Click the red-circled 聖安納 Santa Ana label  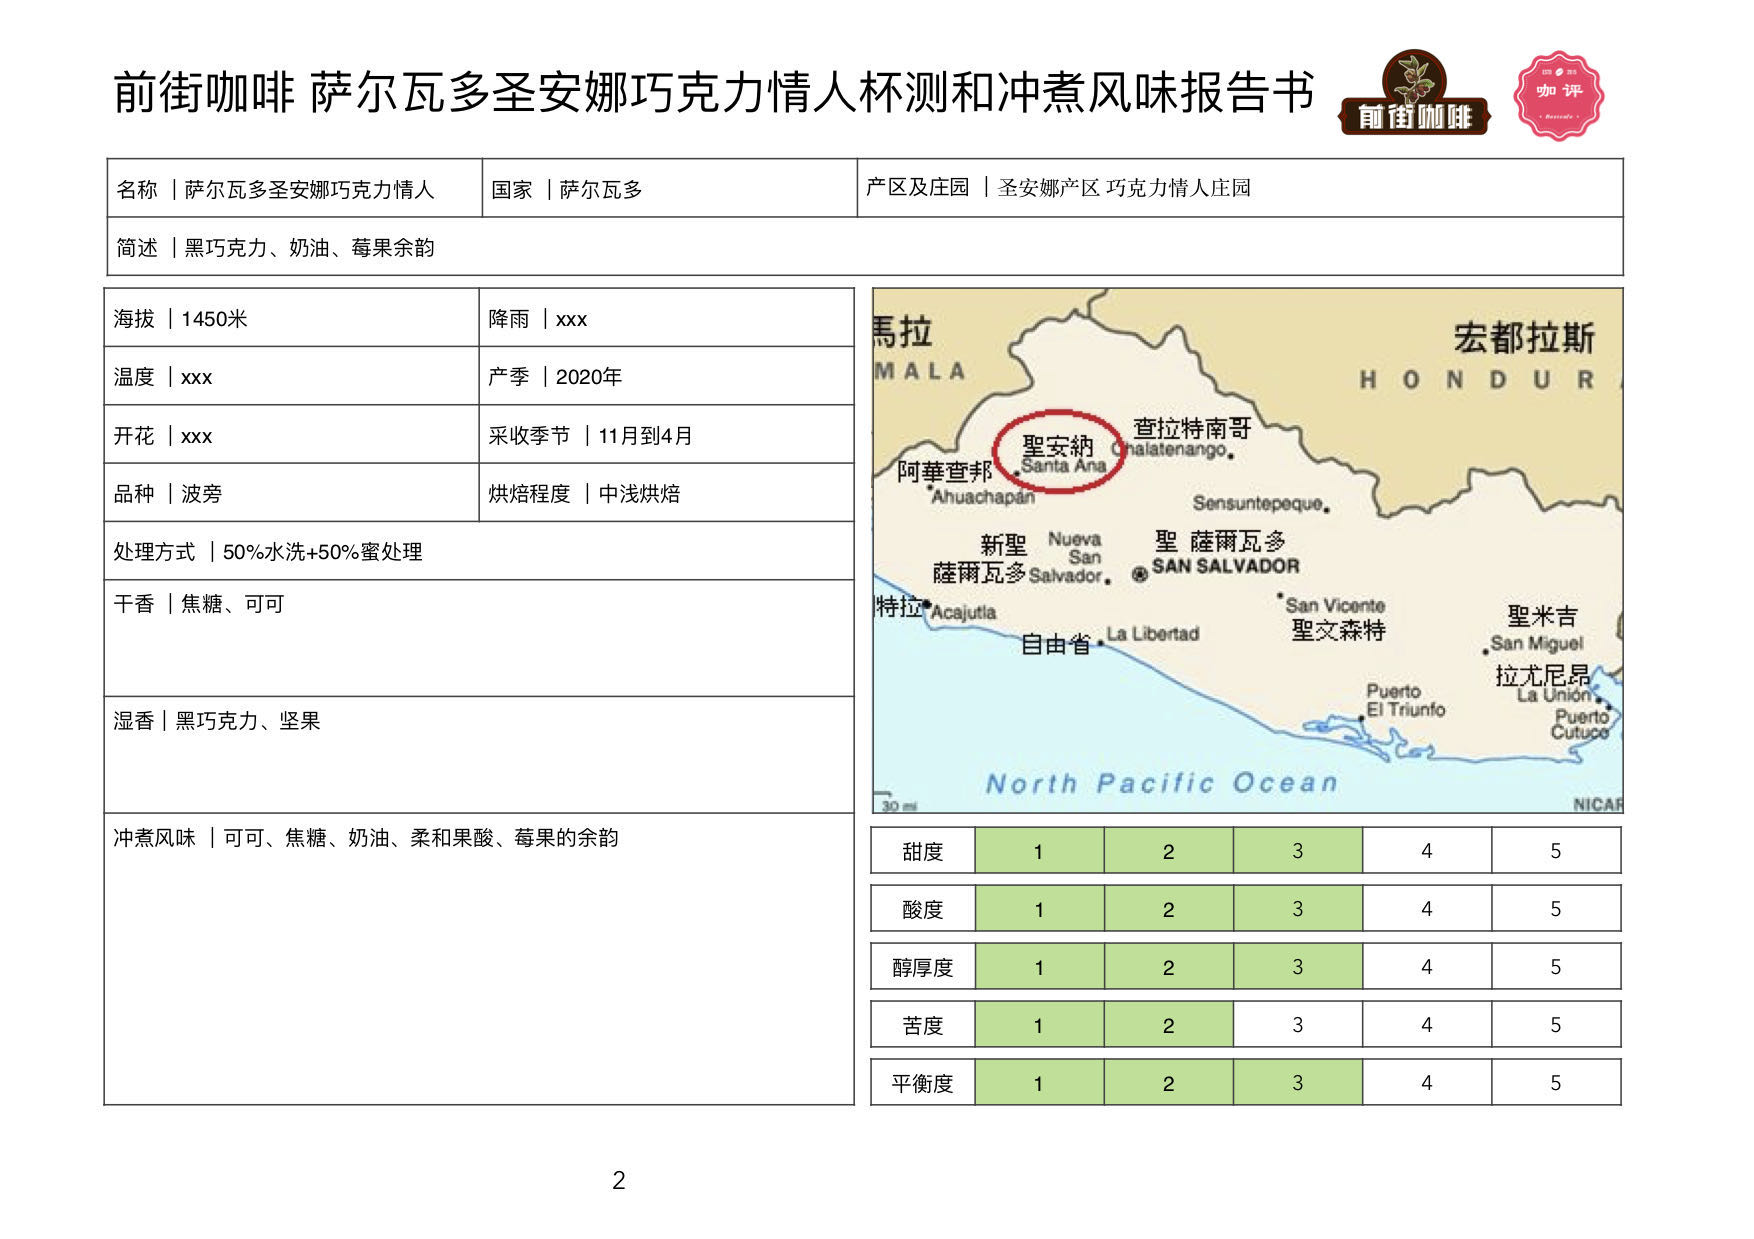tap(1059, 452)
